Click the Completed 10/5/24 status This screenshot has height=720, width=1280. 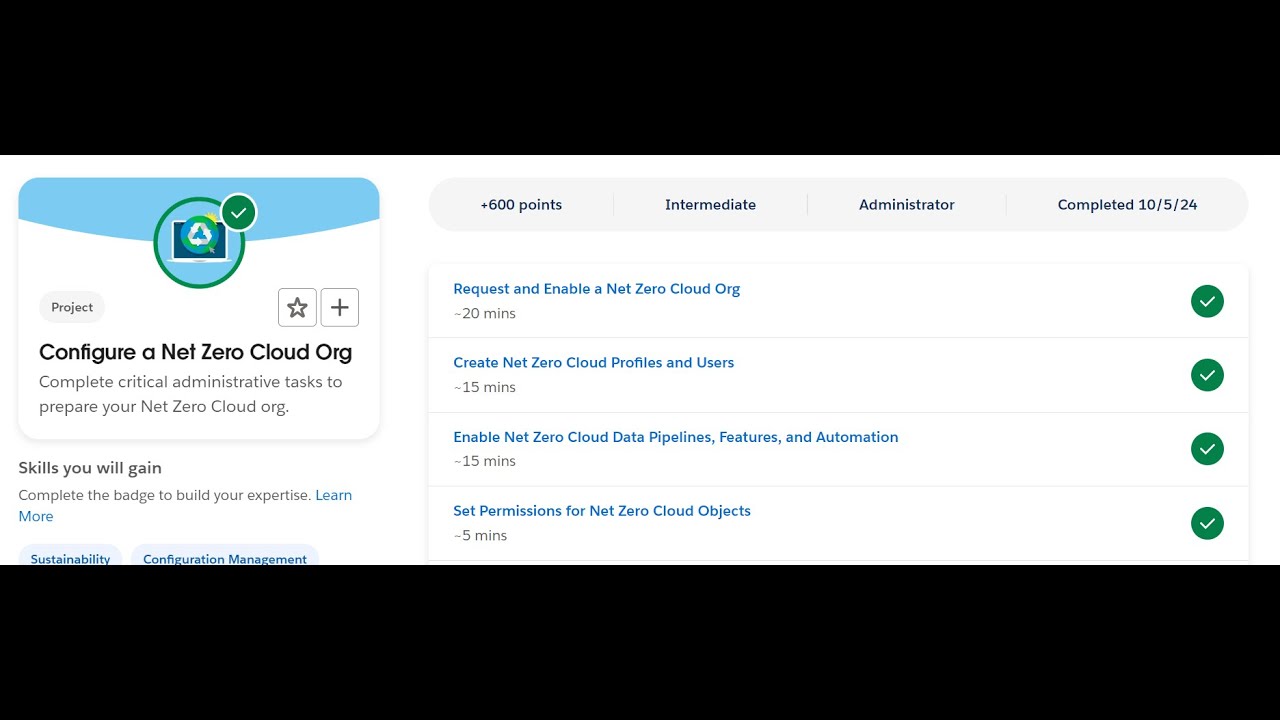1127,205
